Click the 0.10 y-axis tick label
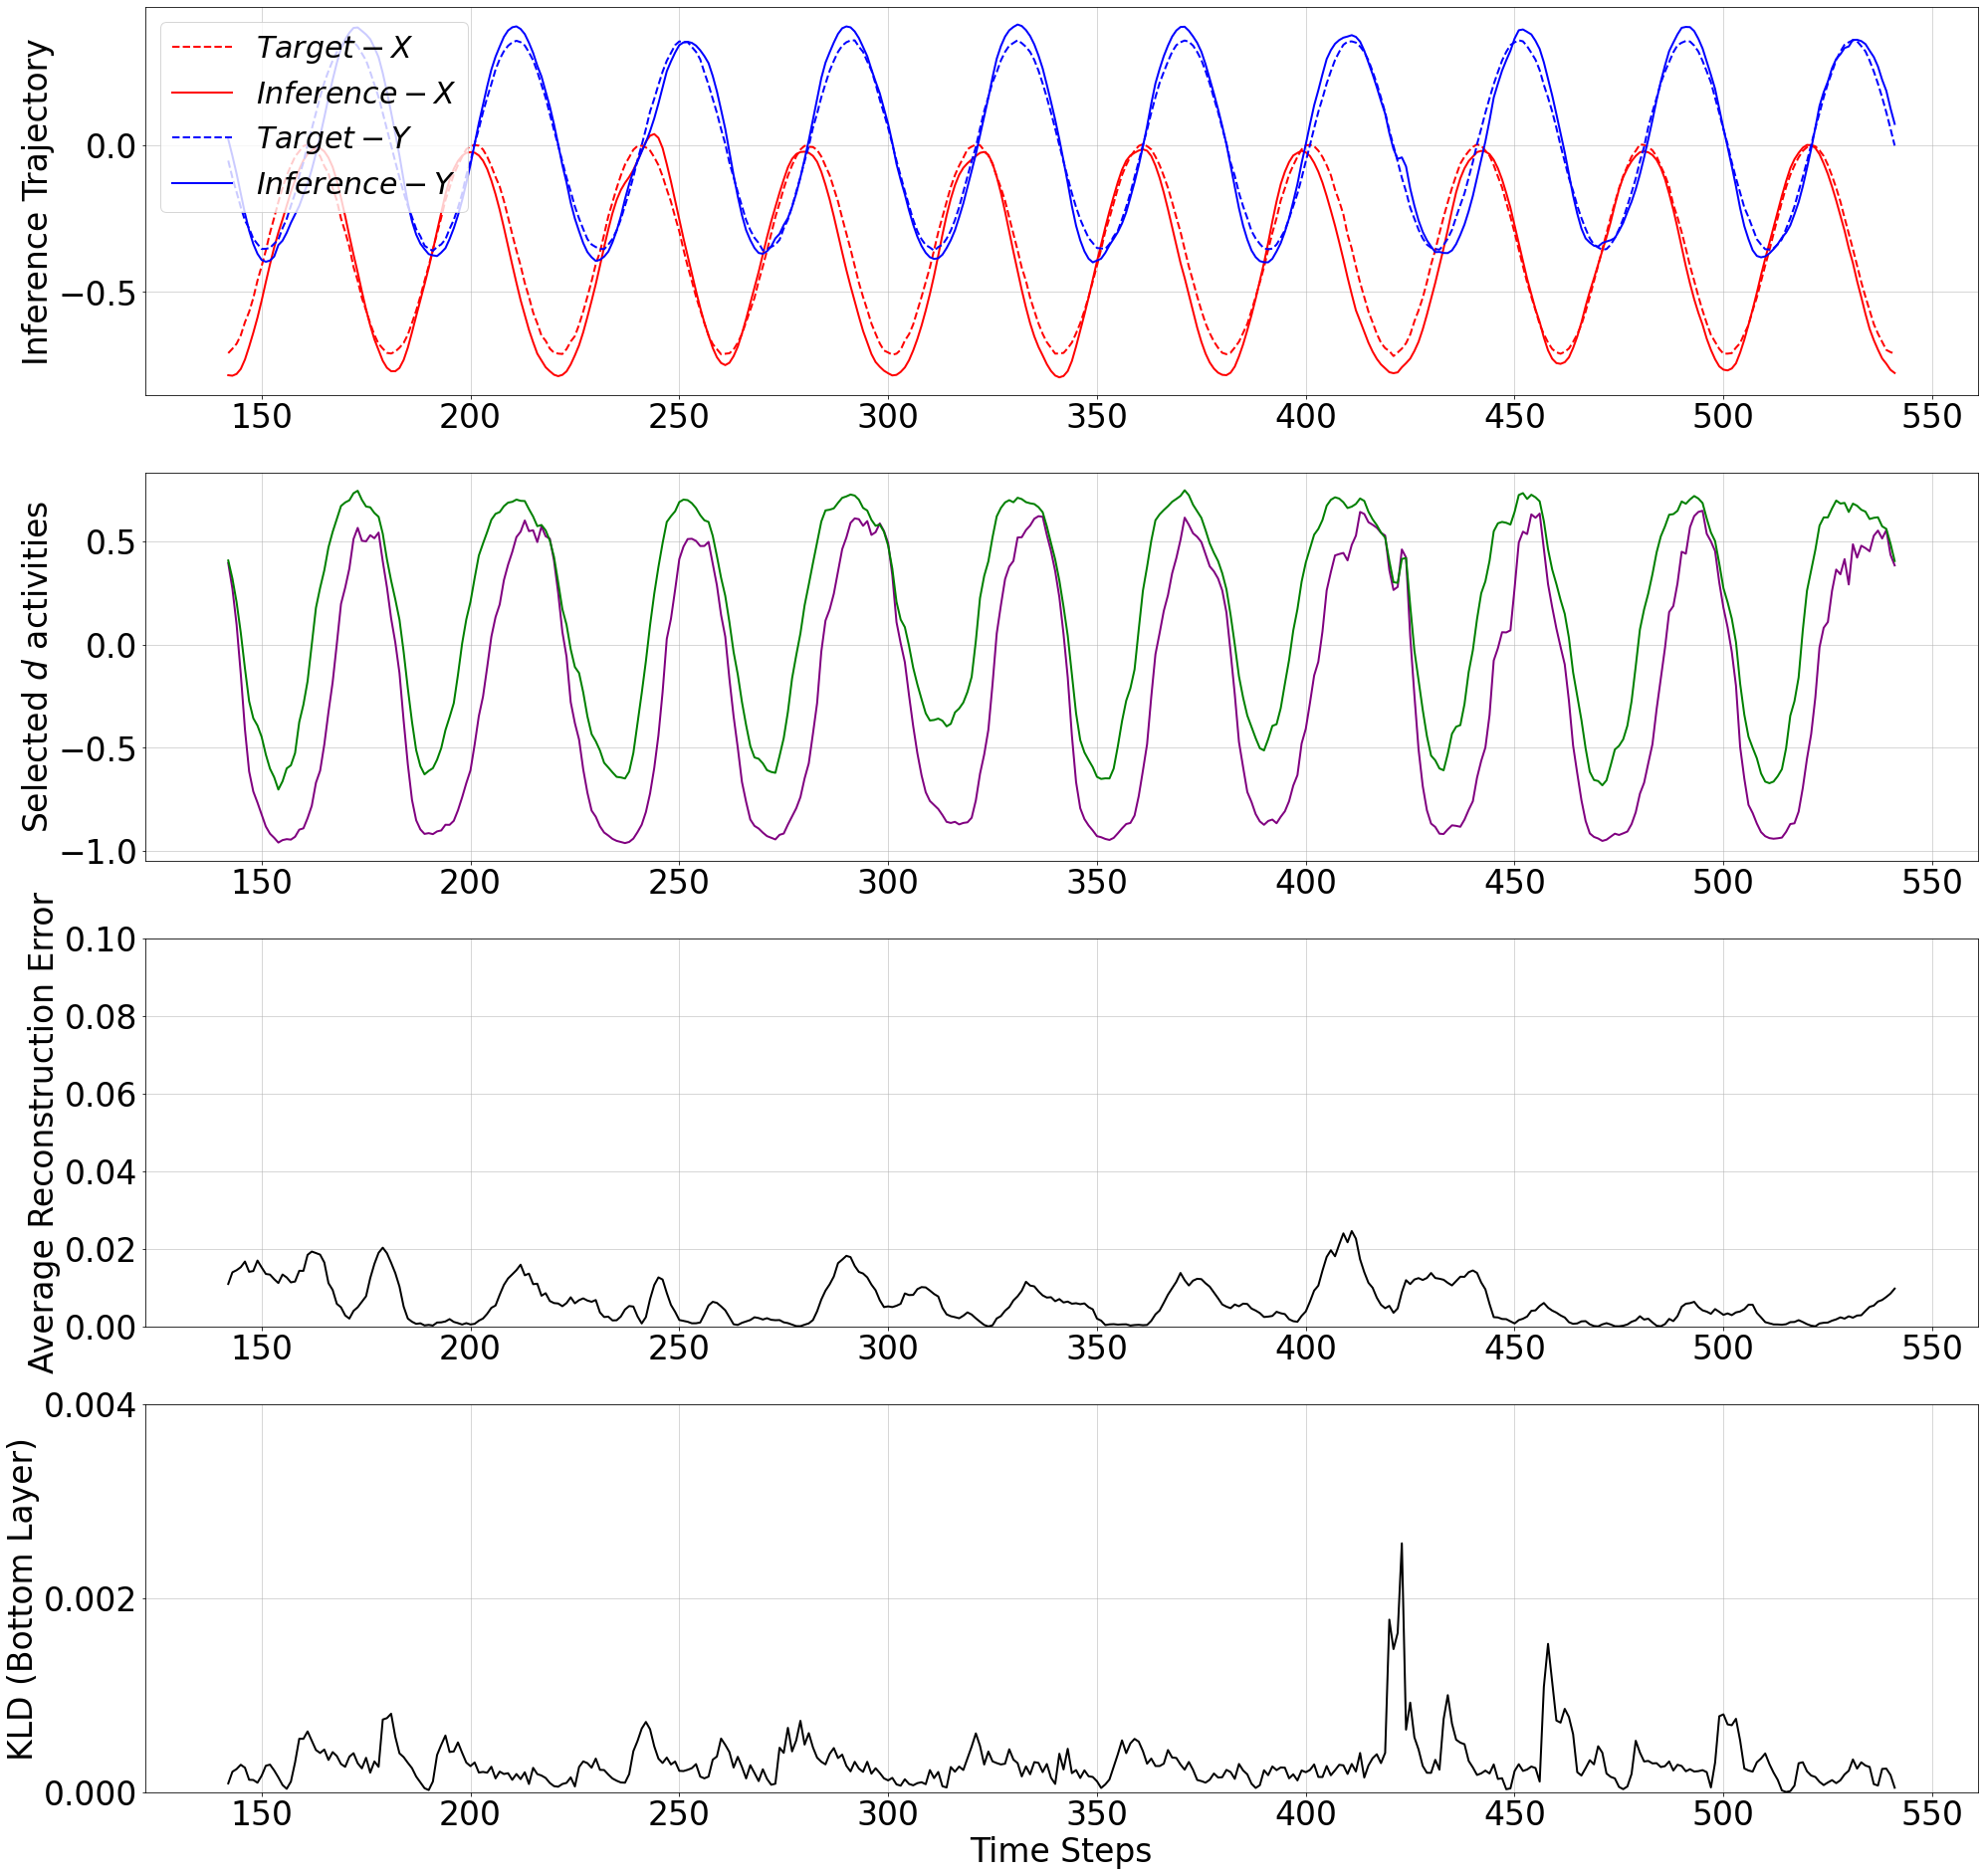 (100, 939)
